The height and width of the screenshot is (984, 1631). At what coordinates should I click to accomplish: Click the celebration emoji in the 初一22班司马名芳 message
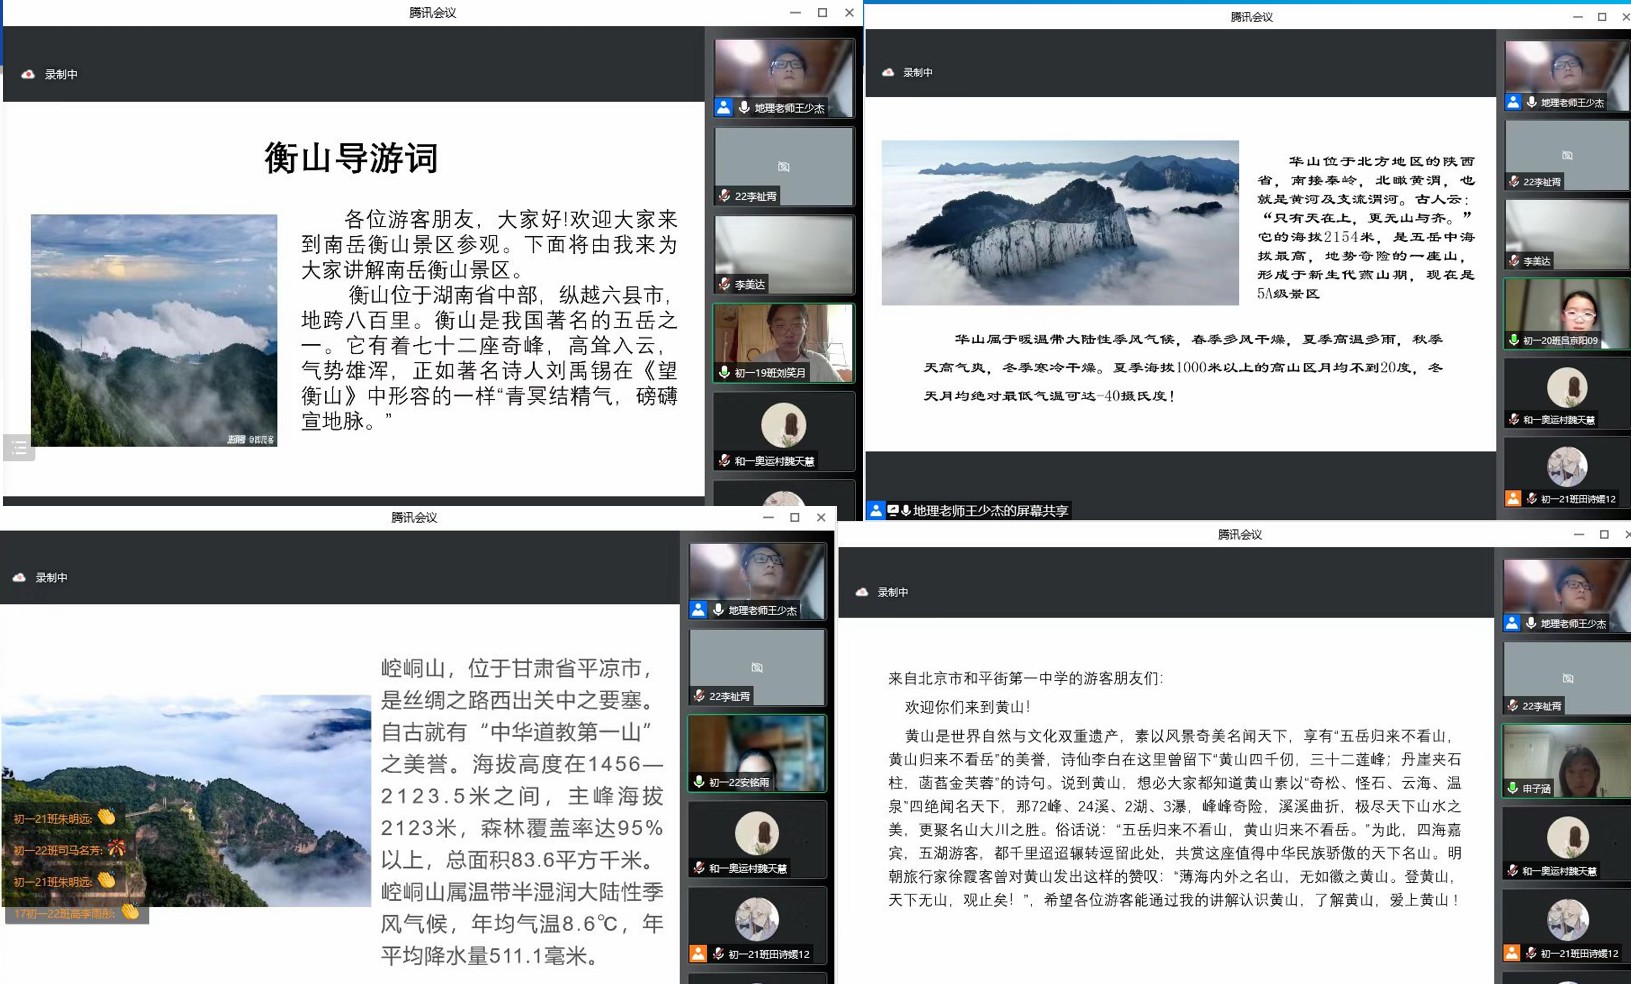116,849
